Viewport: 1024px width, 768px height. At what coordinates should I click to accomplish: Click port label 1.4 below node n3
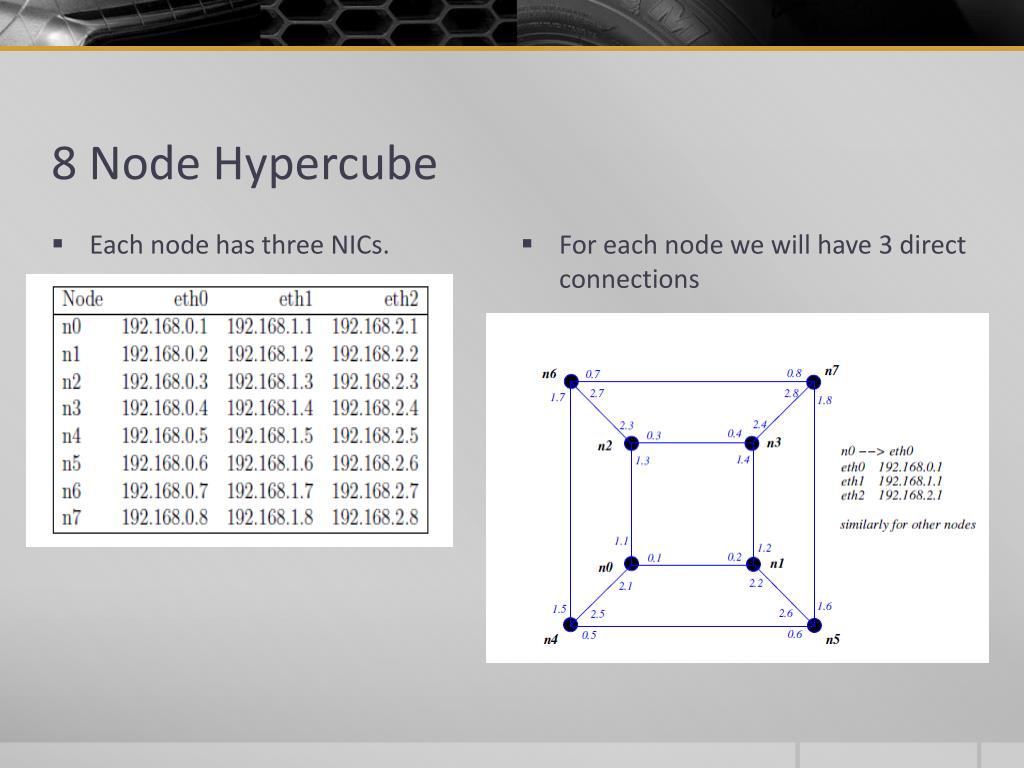click(743, 460)
